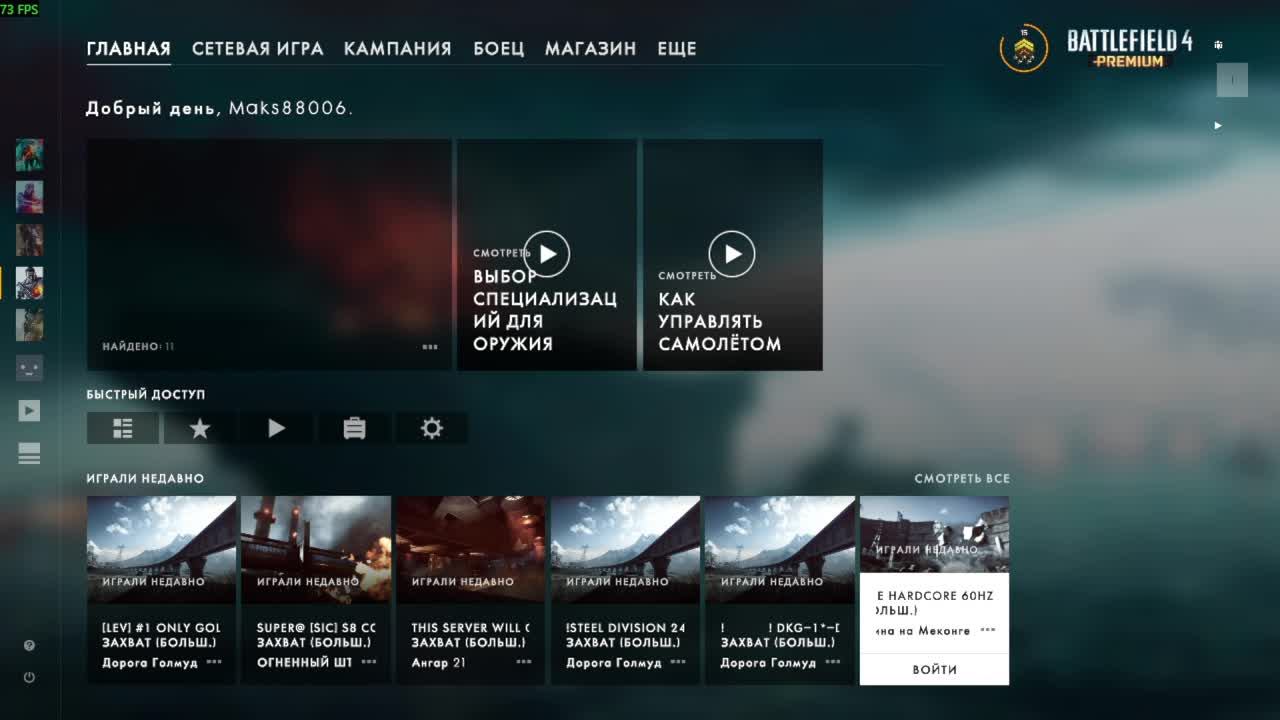Open the quick access favorites star

pos(200,428)
